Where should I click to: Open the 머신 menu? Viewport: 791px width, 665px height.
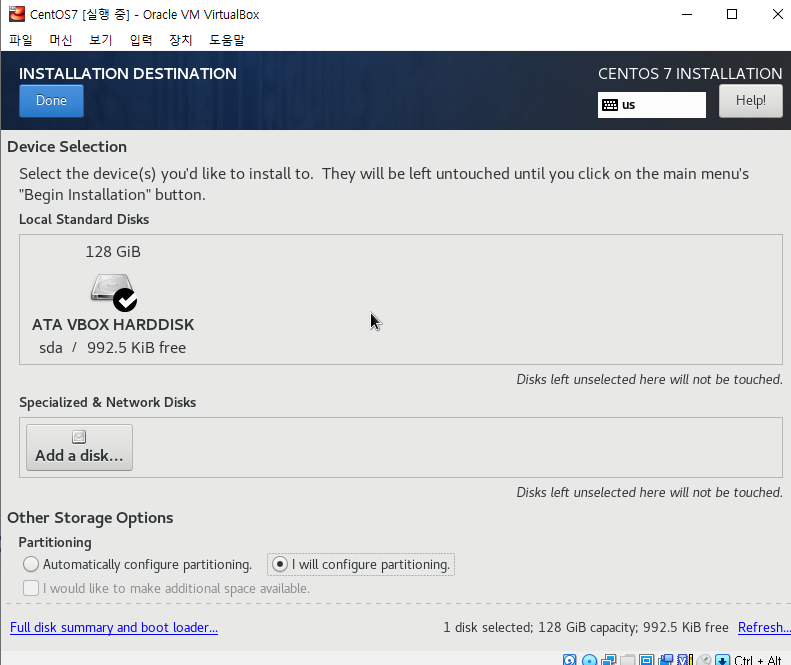pyautogui.click(x=61, y=40)
